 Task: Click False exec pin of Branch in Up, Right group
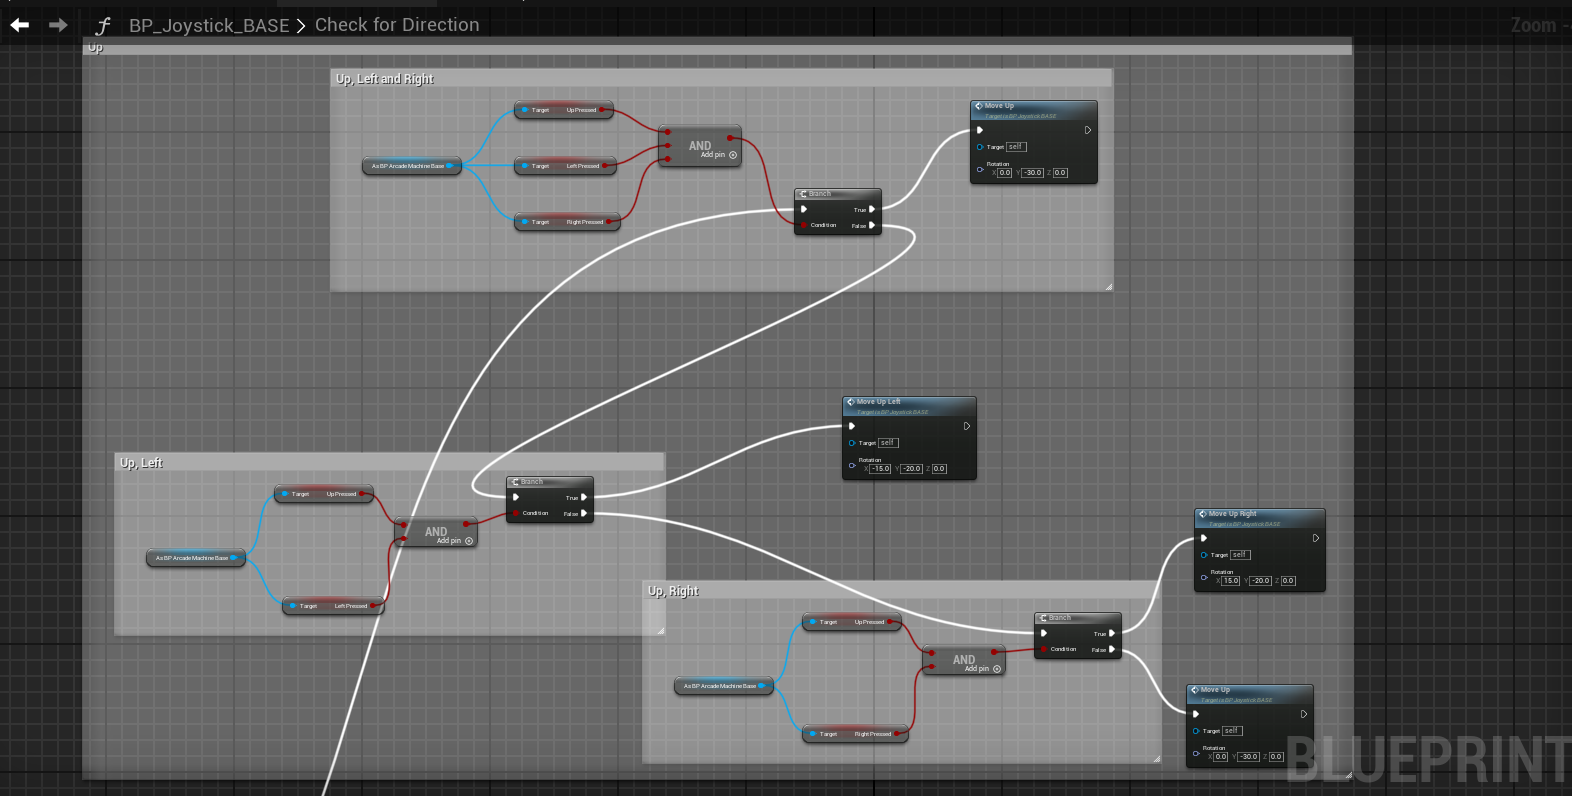(1112, 650)
